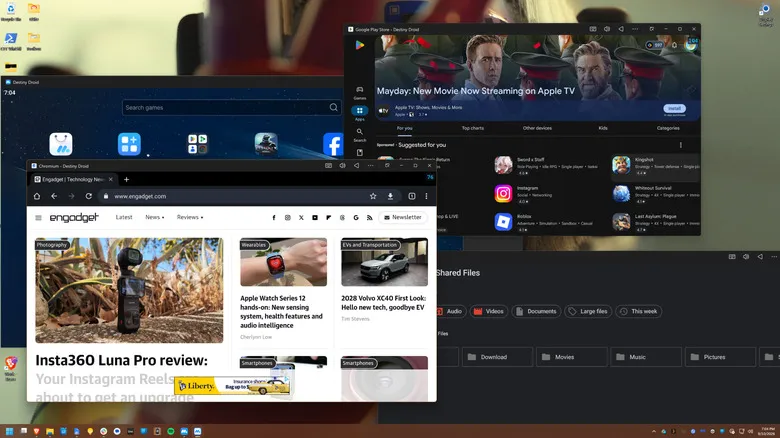Expand the News dropdown on Engadget
This screenshot has width=780, height=438.
coord(155,217)
